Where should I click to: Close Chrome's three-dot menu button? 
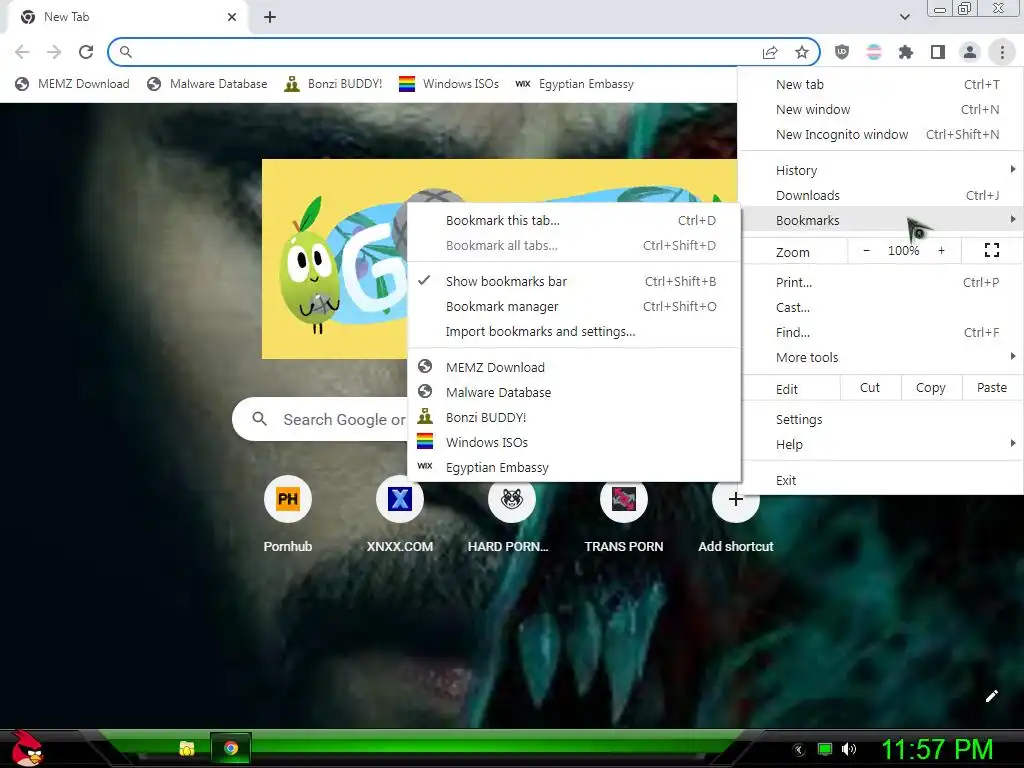pyautogui.click(x=1002, y=52)
